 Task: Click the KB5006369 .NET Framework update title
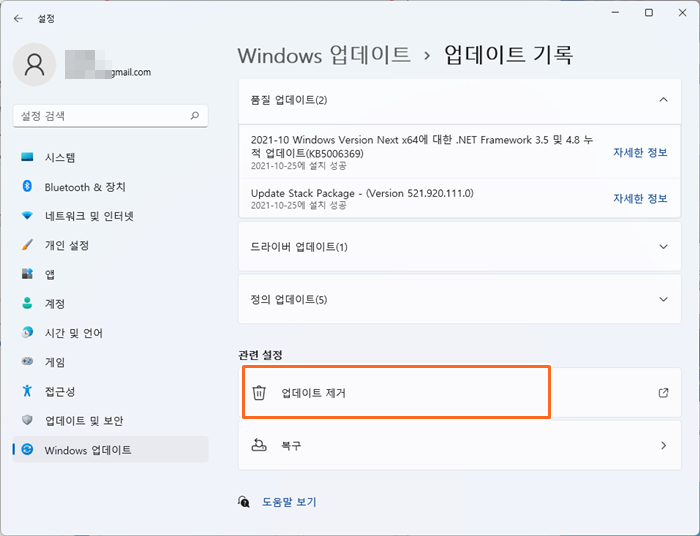pos(421,146)
